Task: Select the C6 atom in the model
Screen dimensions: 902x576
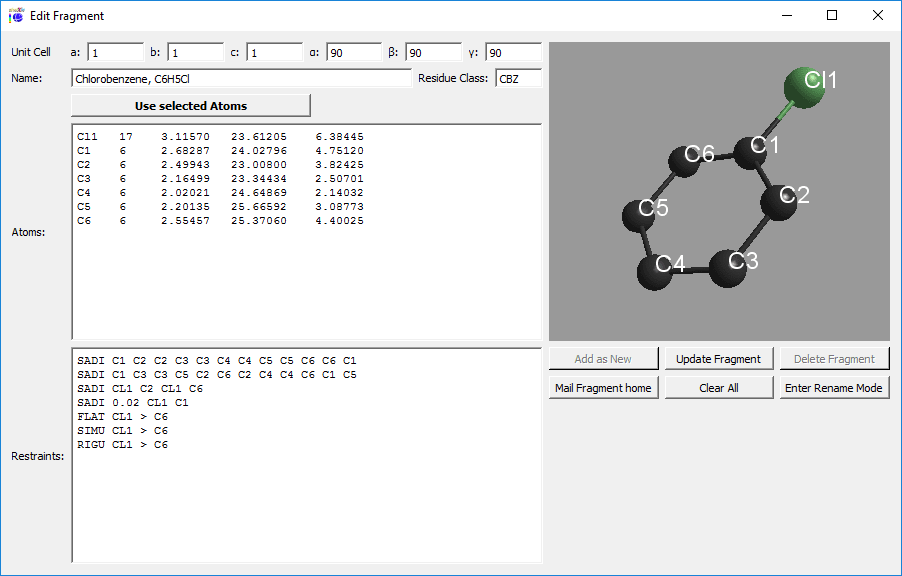Action: (x=686, y=160)
